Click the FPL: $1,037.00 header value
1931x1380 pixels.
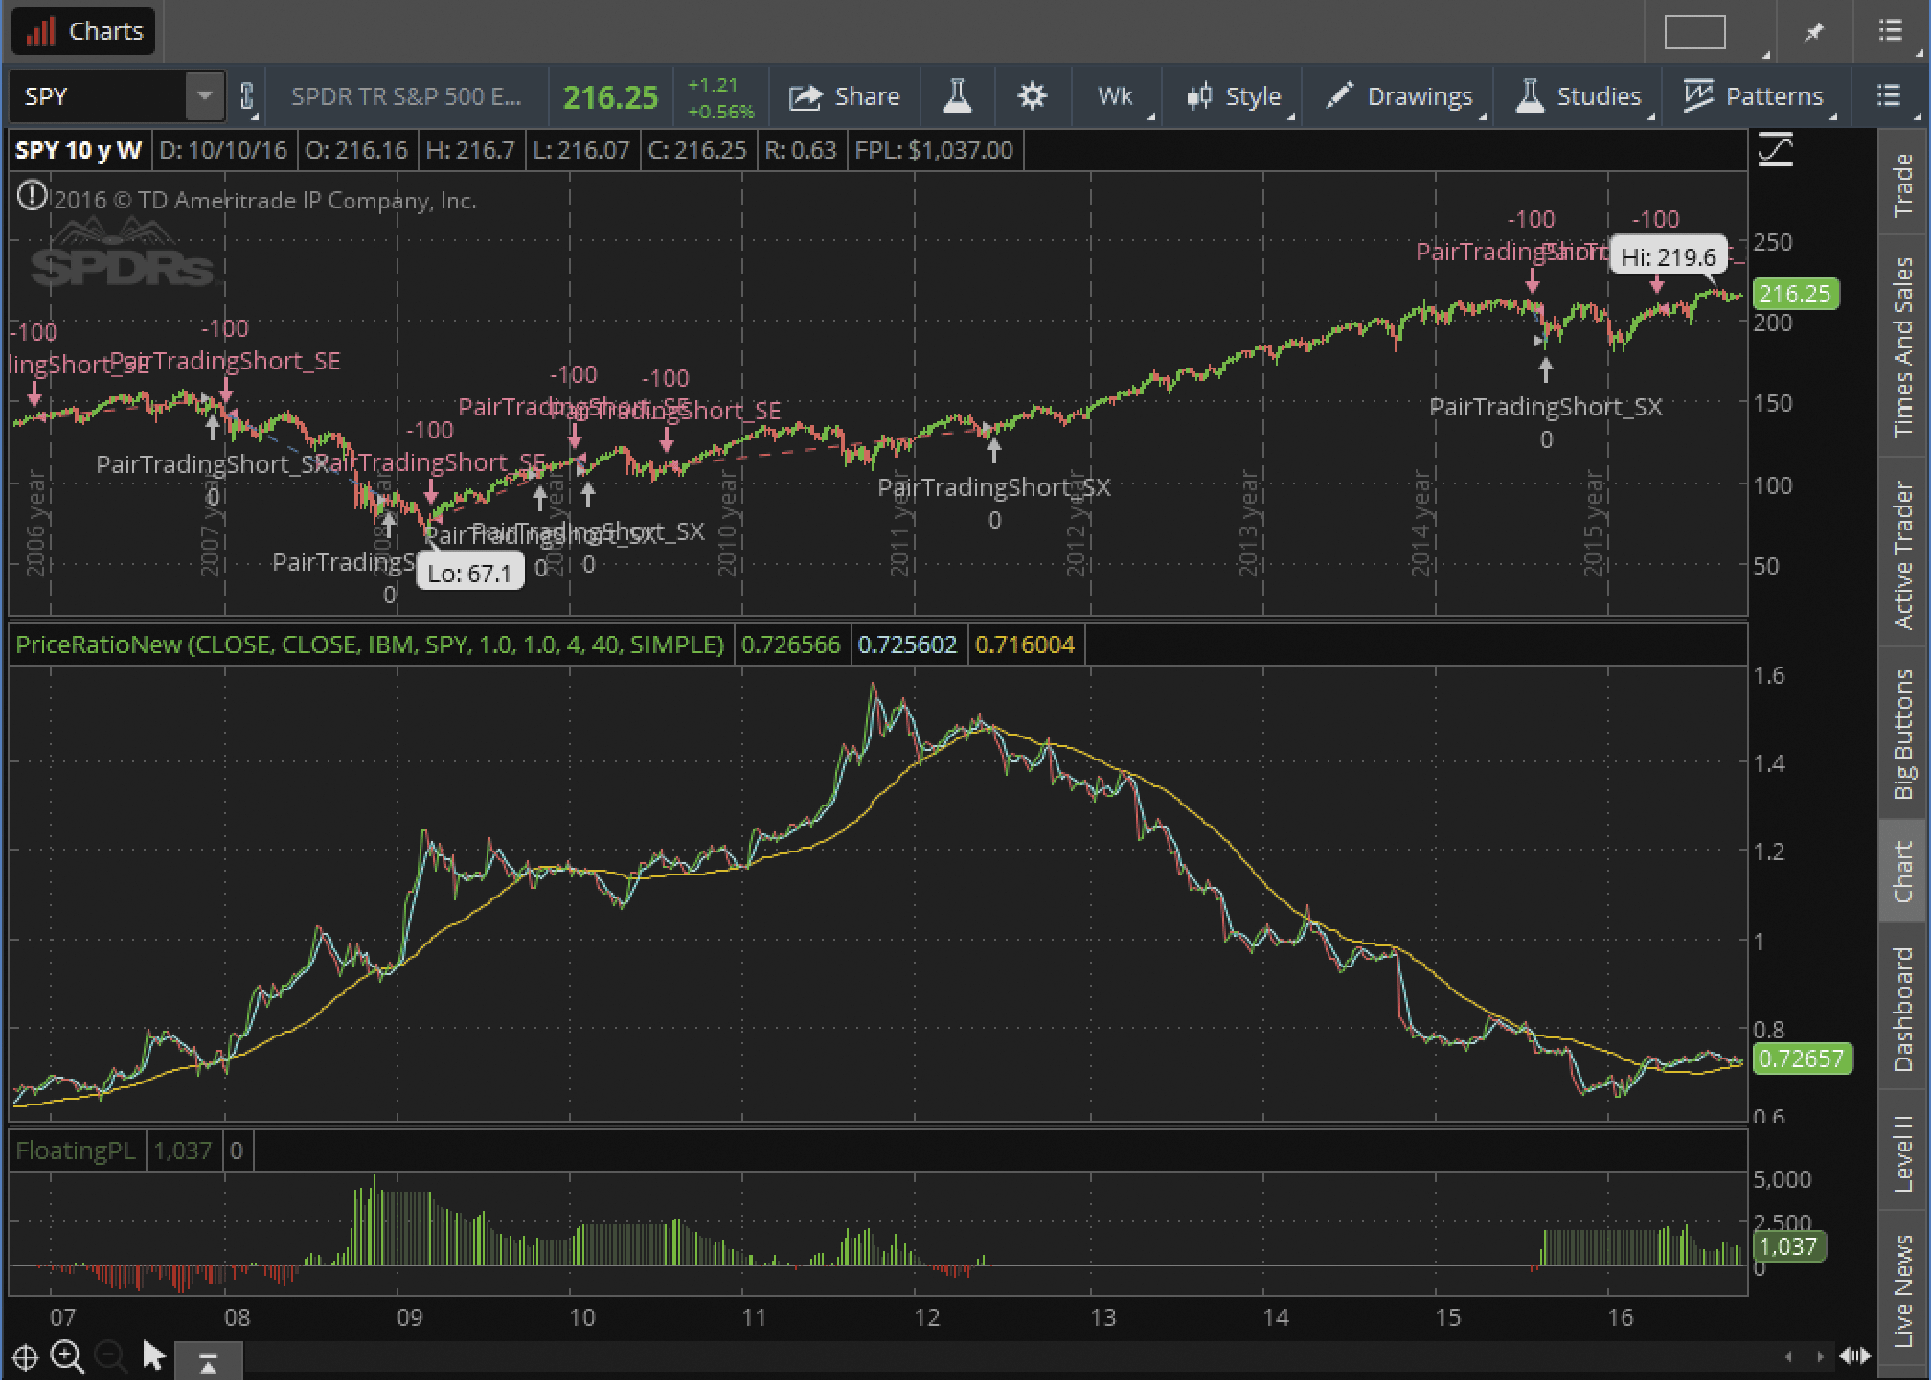934,150
